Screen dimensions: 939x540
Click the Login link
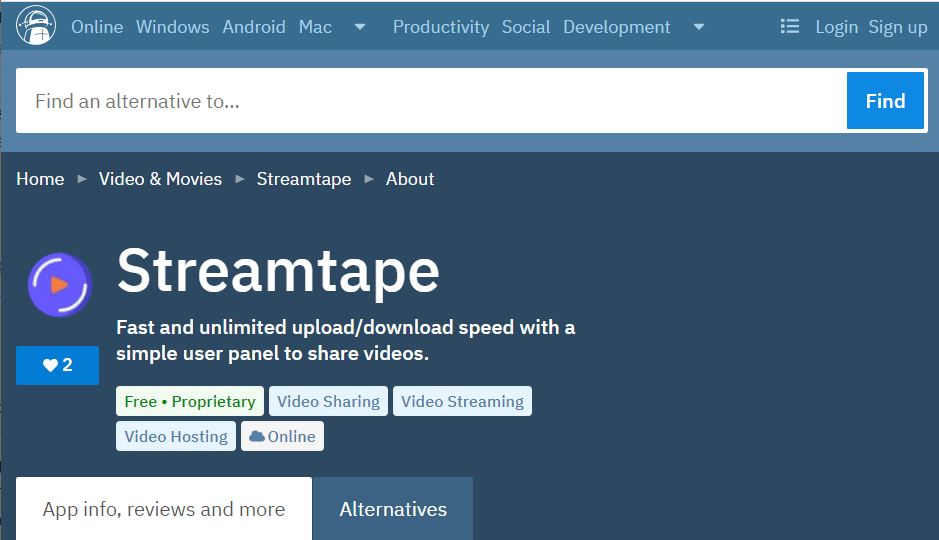pos(837,27)
